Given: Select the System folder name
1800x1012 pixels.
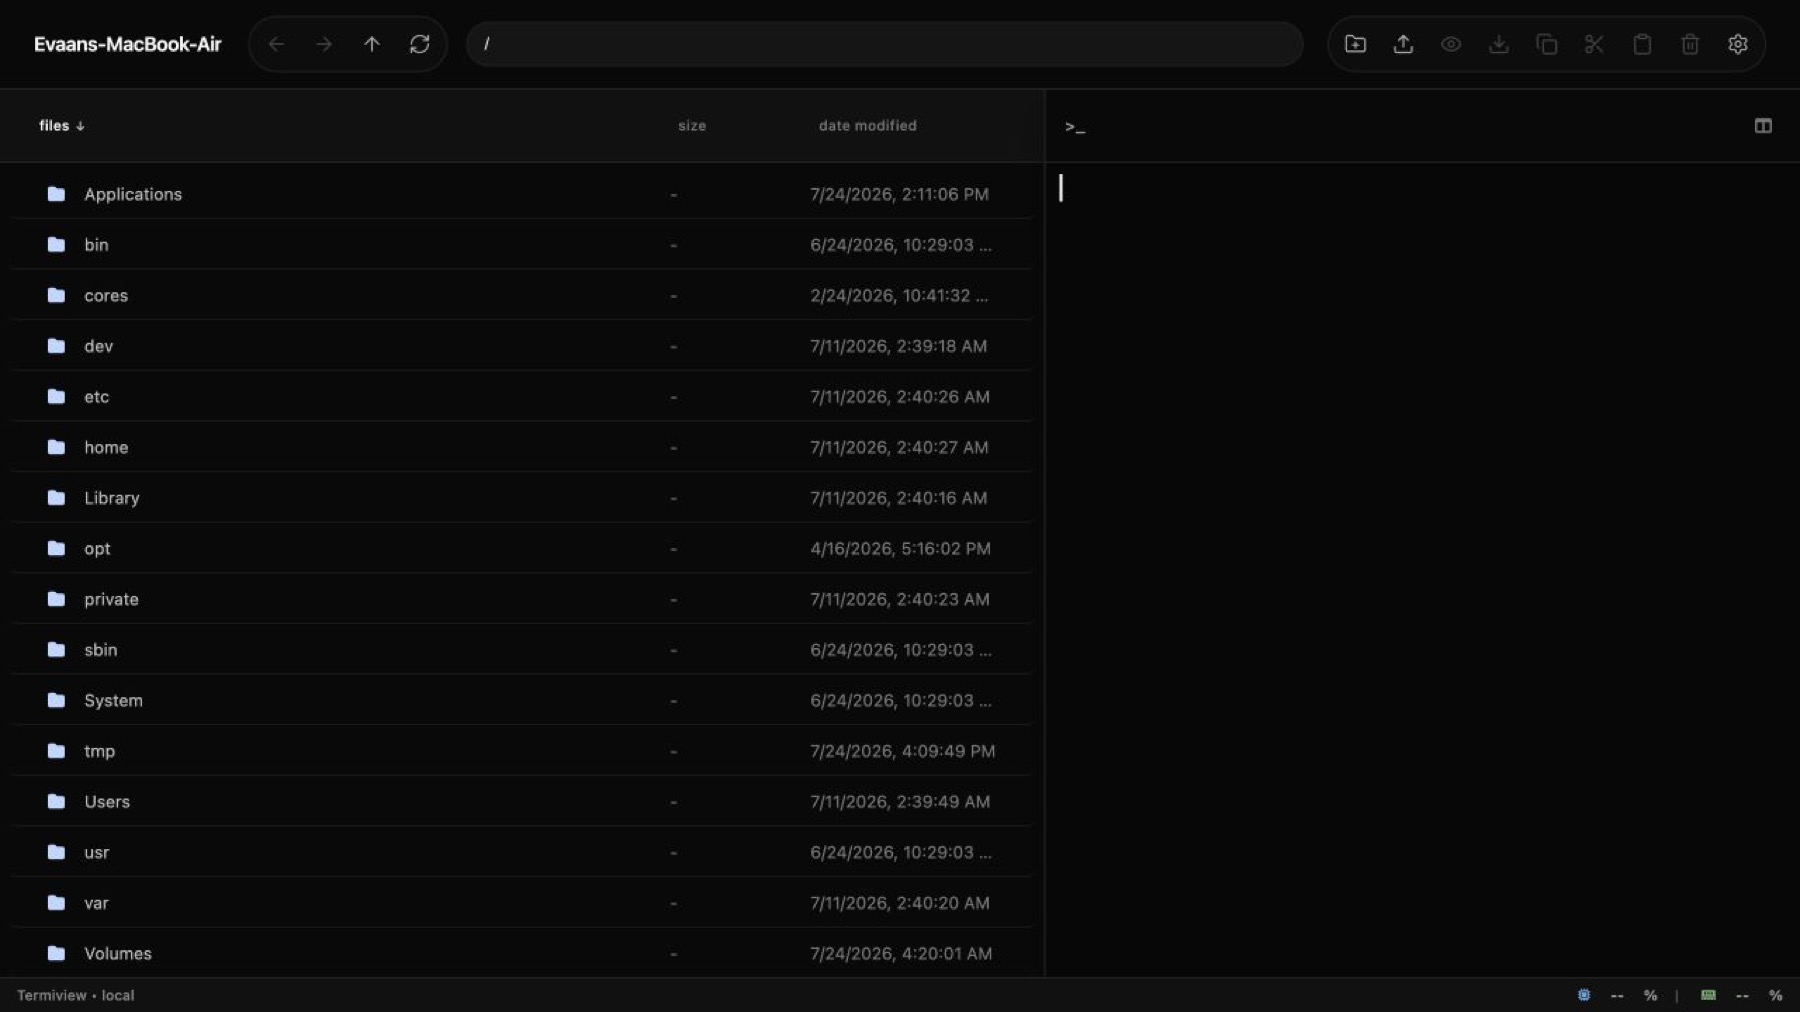Looking at the screenshot, I should [113, 701].
